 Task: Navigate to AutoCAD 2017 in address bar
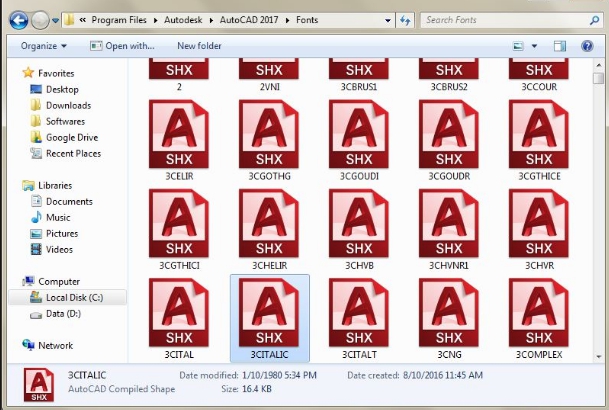[249, 20]
